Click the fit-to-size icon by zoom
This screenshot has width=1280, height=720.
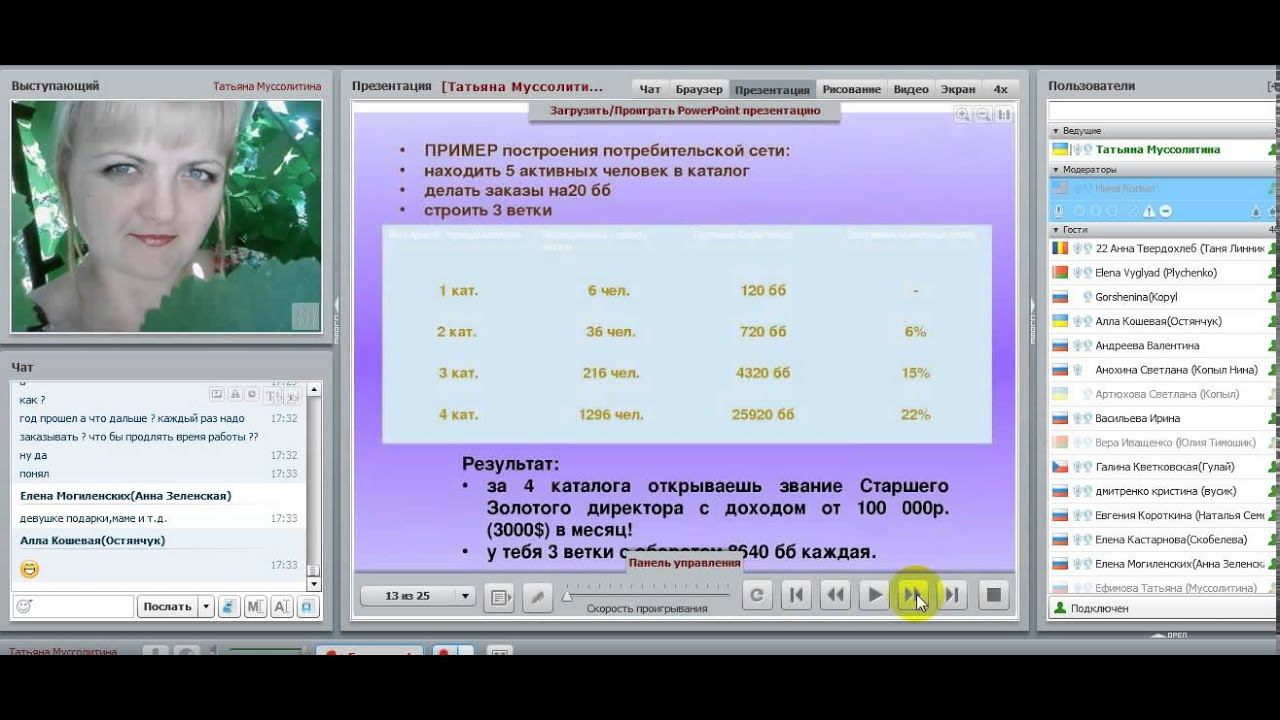click(1003, 115)
